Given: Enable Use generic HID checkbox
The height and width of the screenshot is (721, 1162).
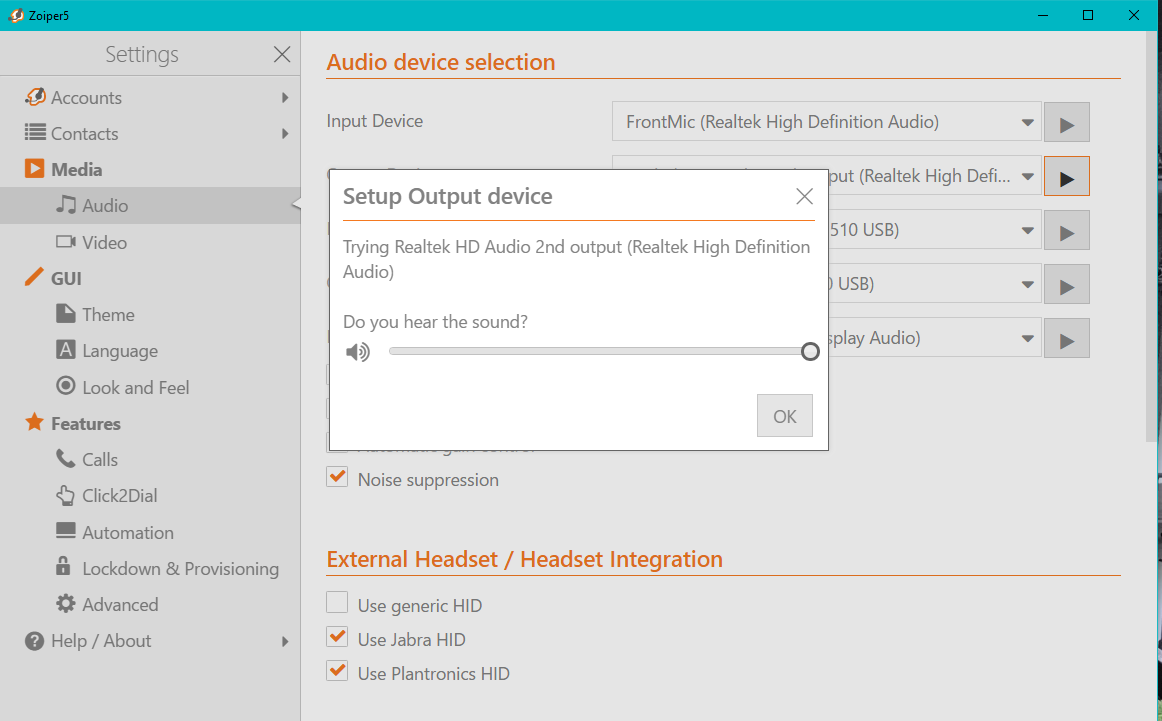Looking at the screenshot, I should [338, 603].
